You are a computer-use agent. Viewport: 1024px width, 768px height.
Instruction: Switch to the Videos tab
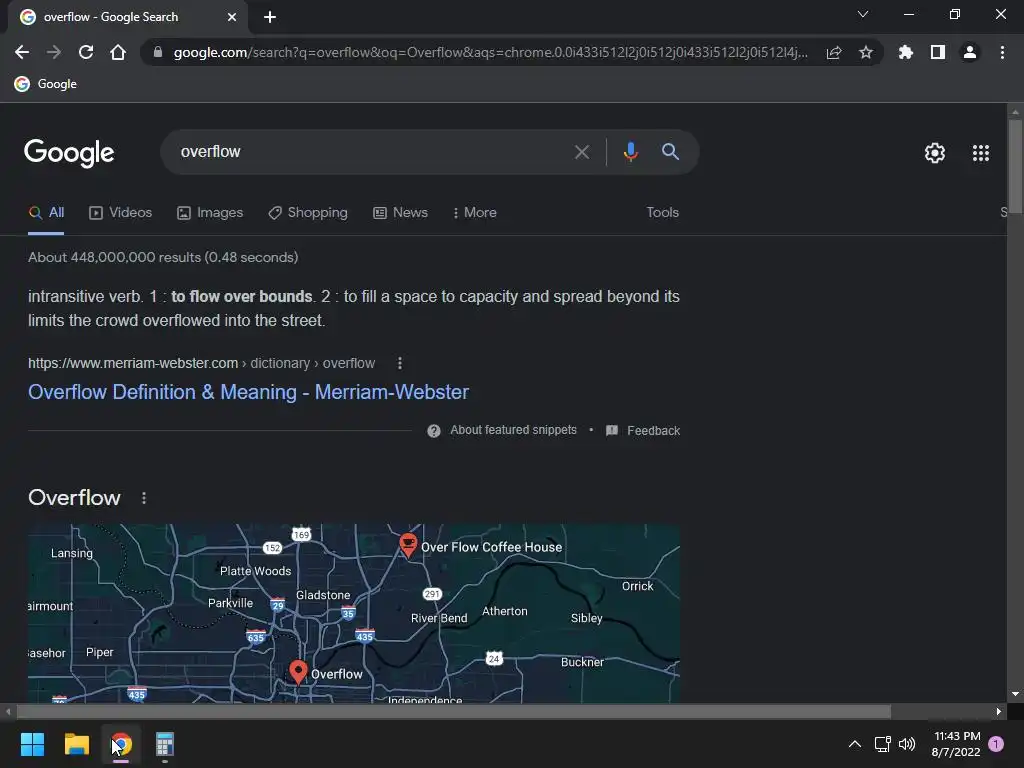[x=121, y=213]
